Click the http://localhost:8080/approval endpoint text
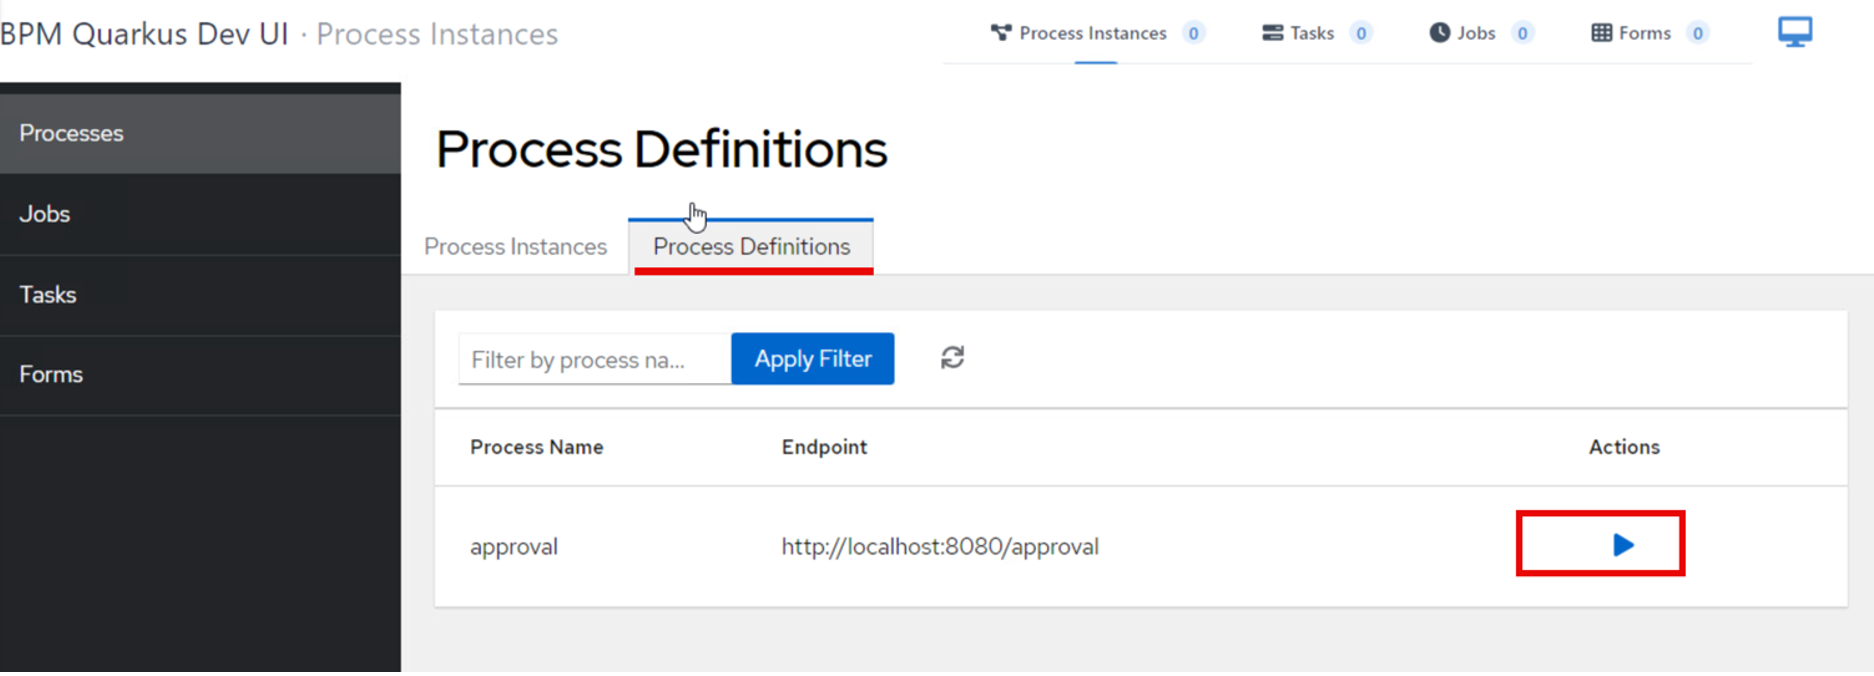The image size is (1874, 676). click(940, 547)
